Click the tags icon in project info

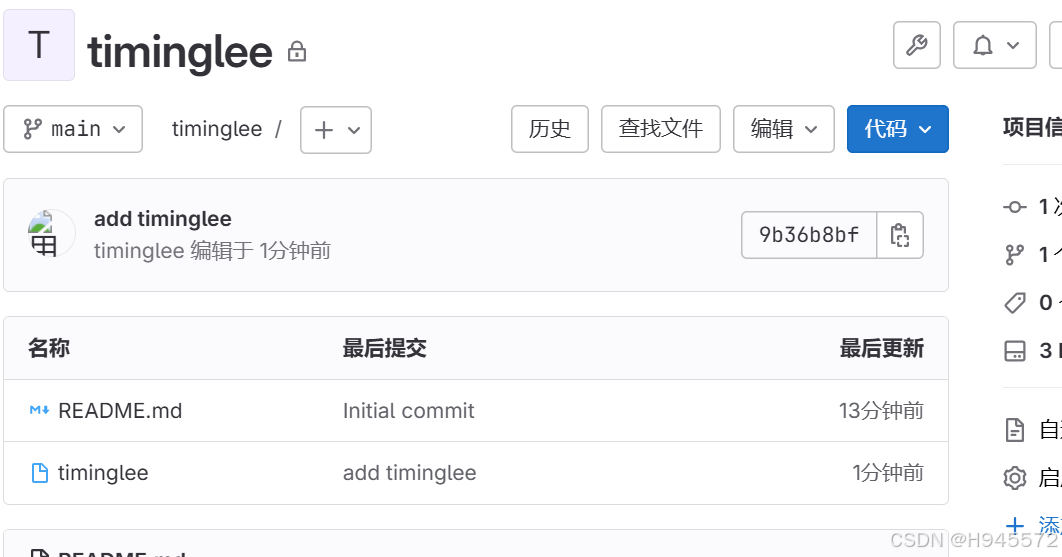(1015, 302)
